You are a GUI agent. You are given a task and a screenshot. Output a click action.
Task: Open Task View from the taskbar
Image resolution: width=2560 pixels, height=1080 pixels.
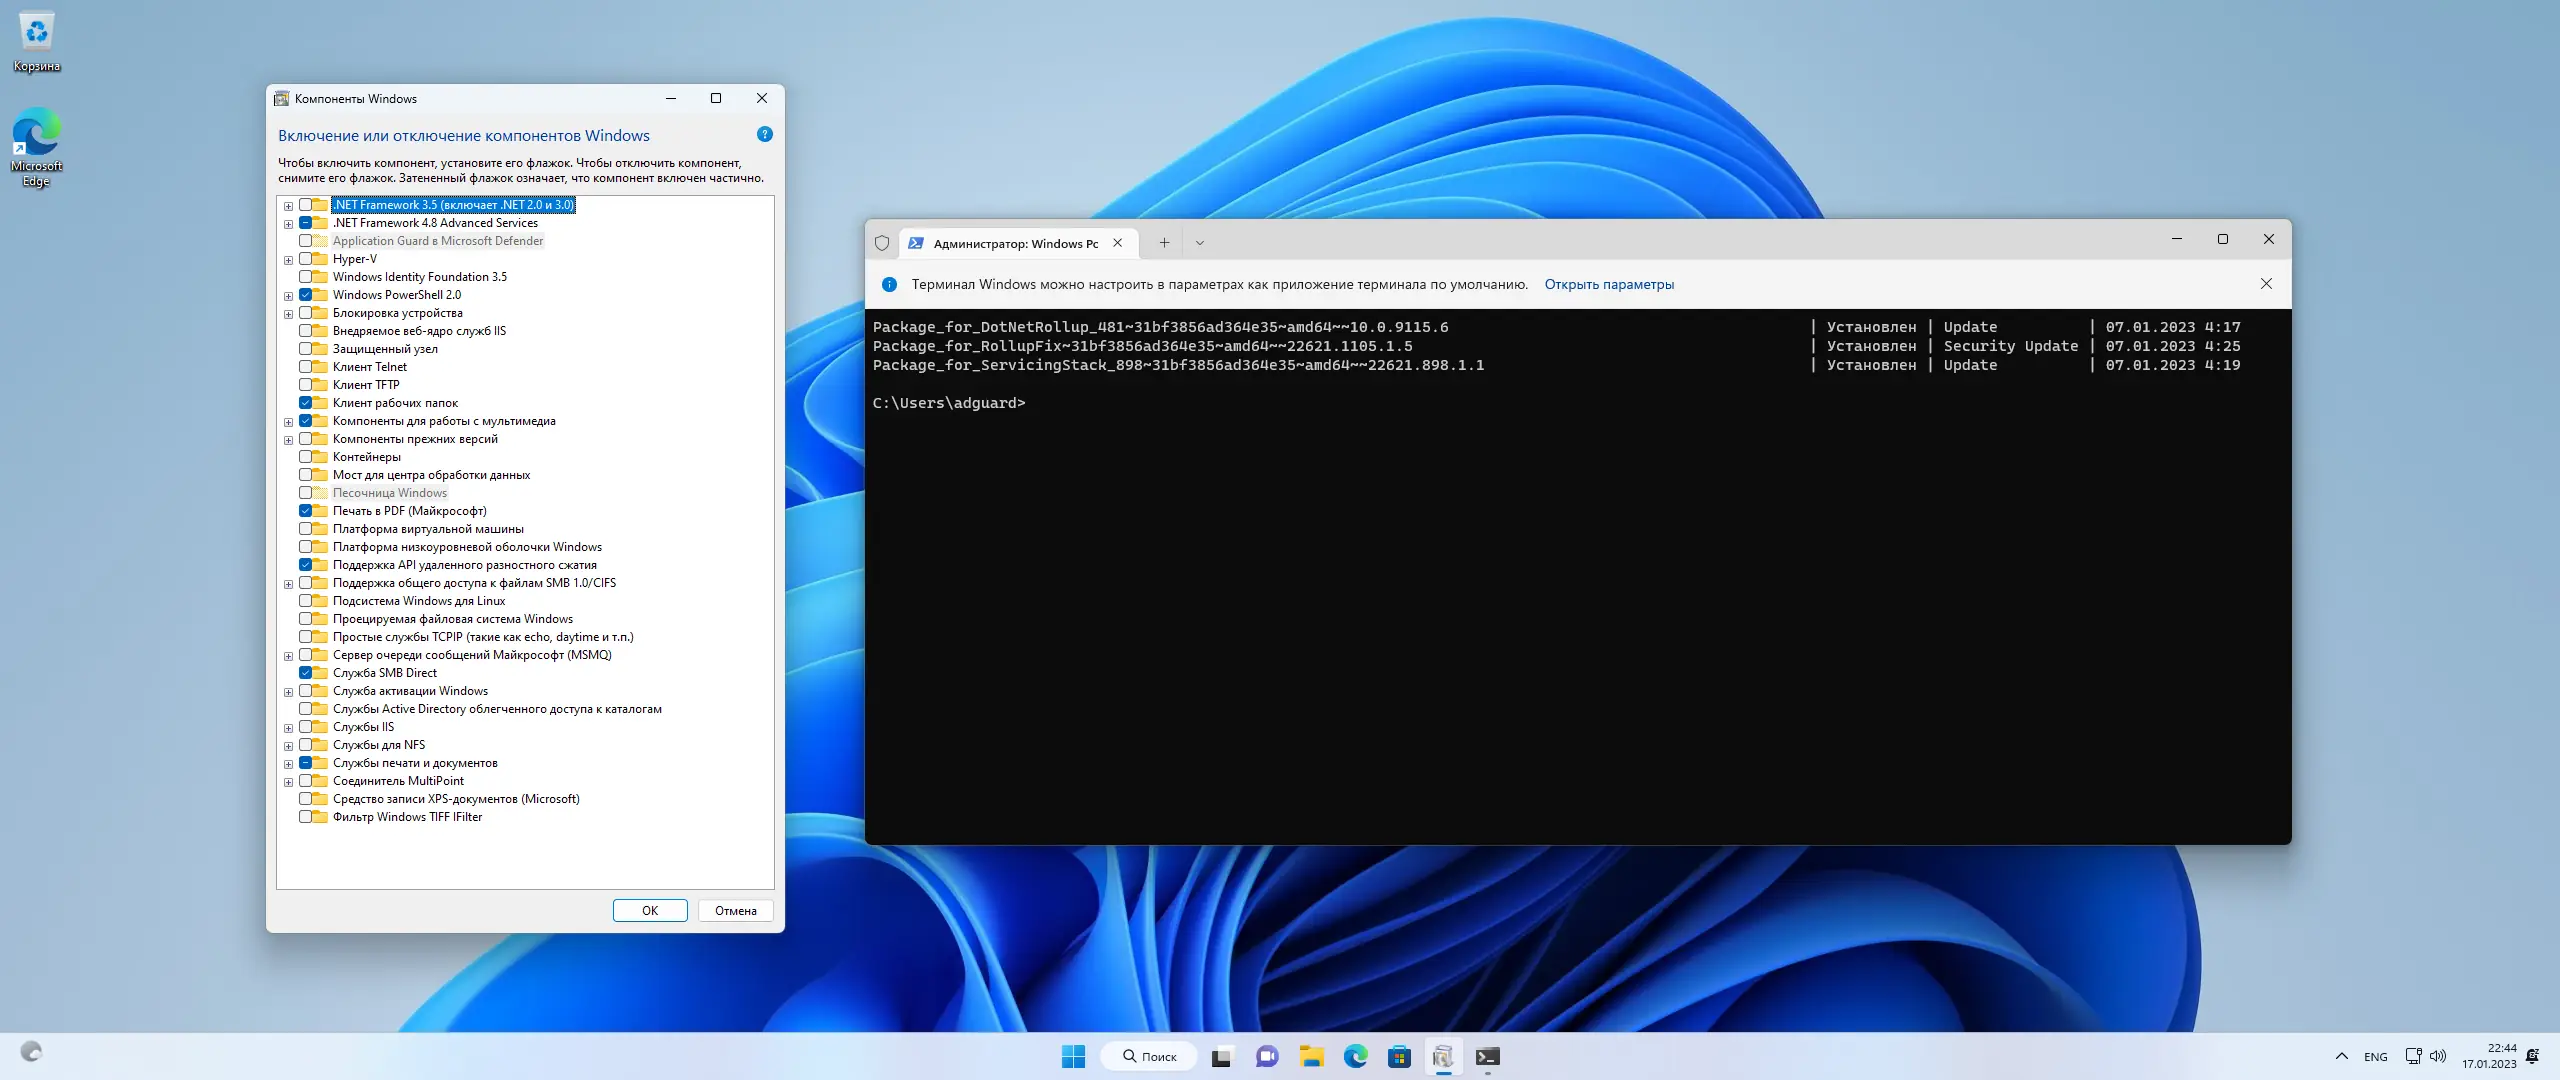click(x=1222, y=1056)
